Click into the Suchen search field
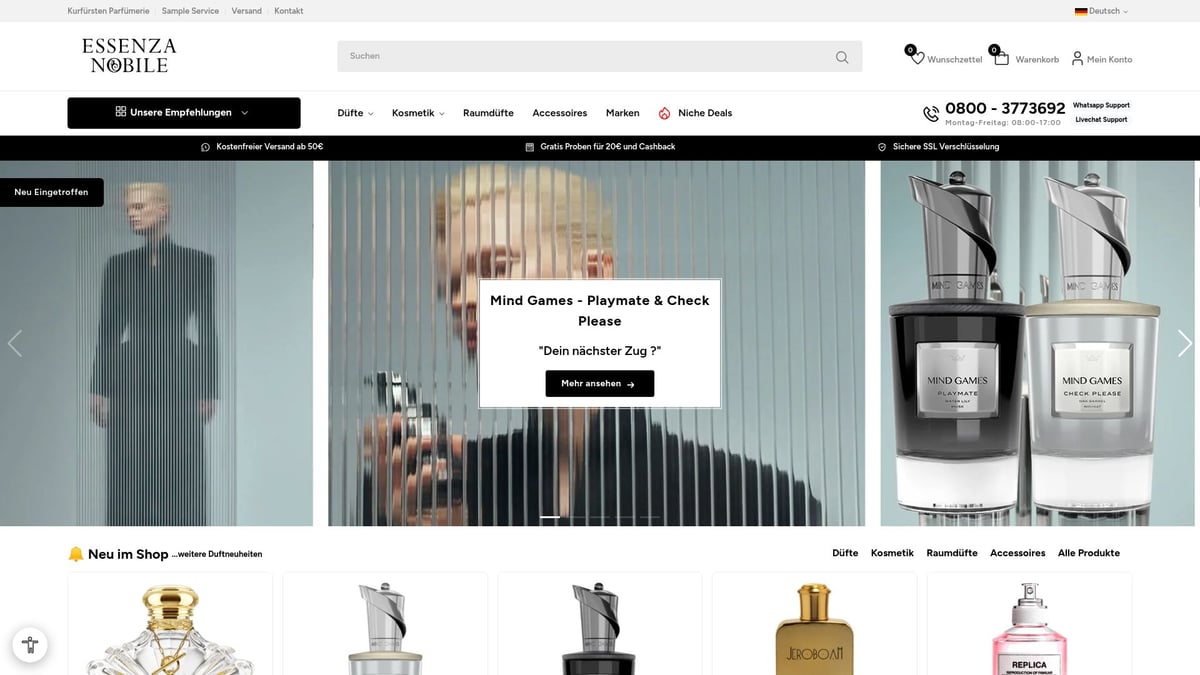This screenshot has height=675, width=1200. [585, 56]
